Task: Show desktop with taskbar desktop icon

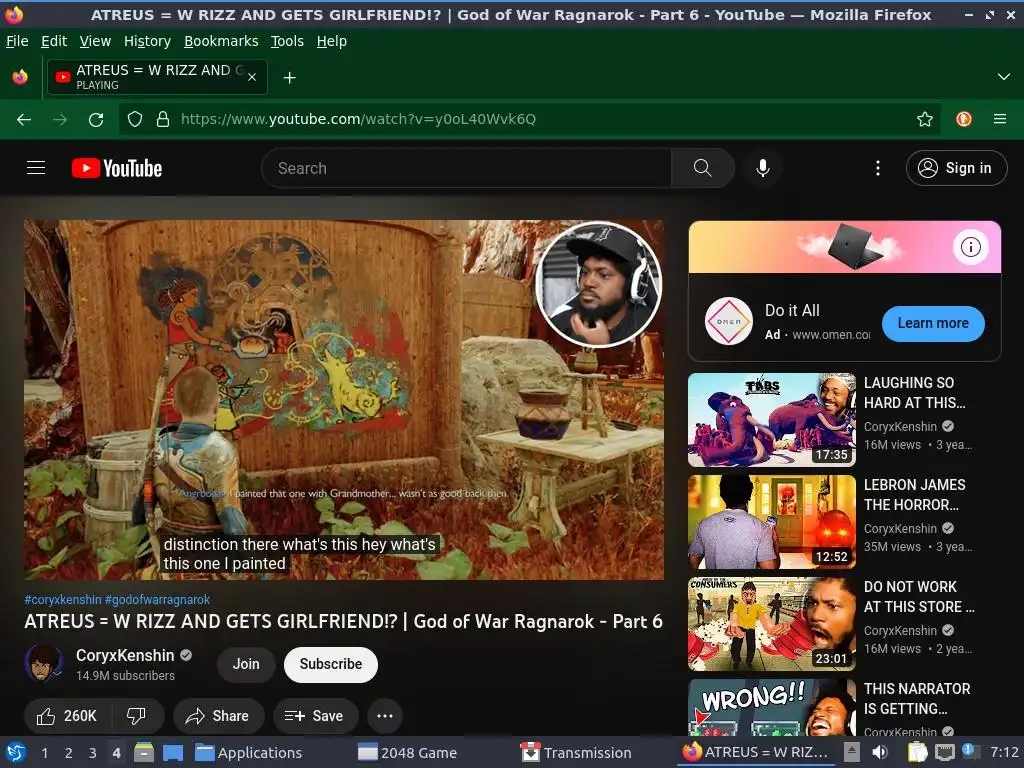Action: (173, 752)
